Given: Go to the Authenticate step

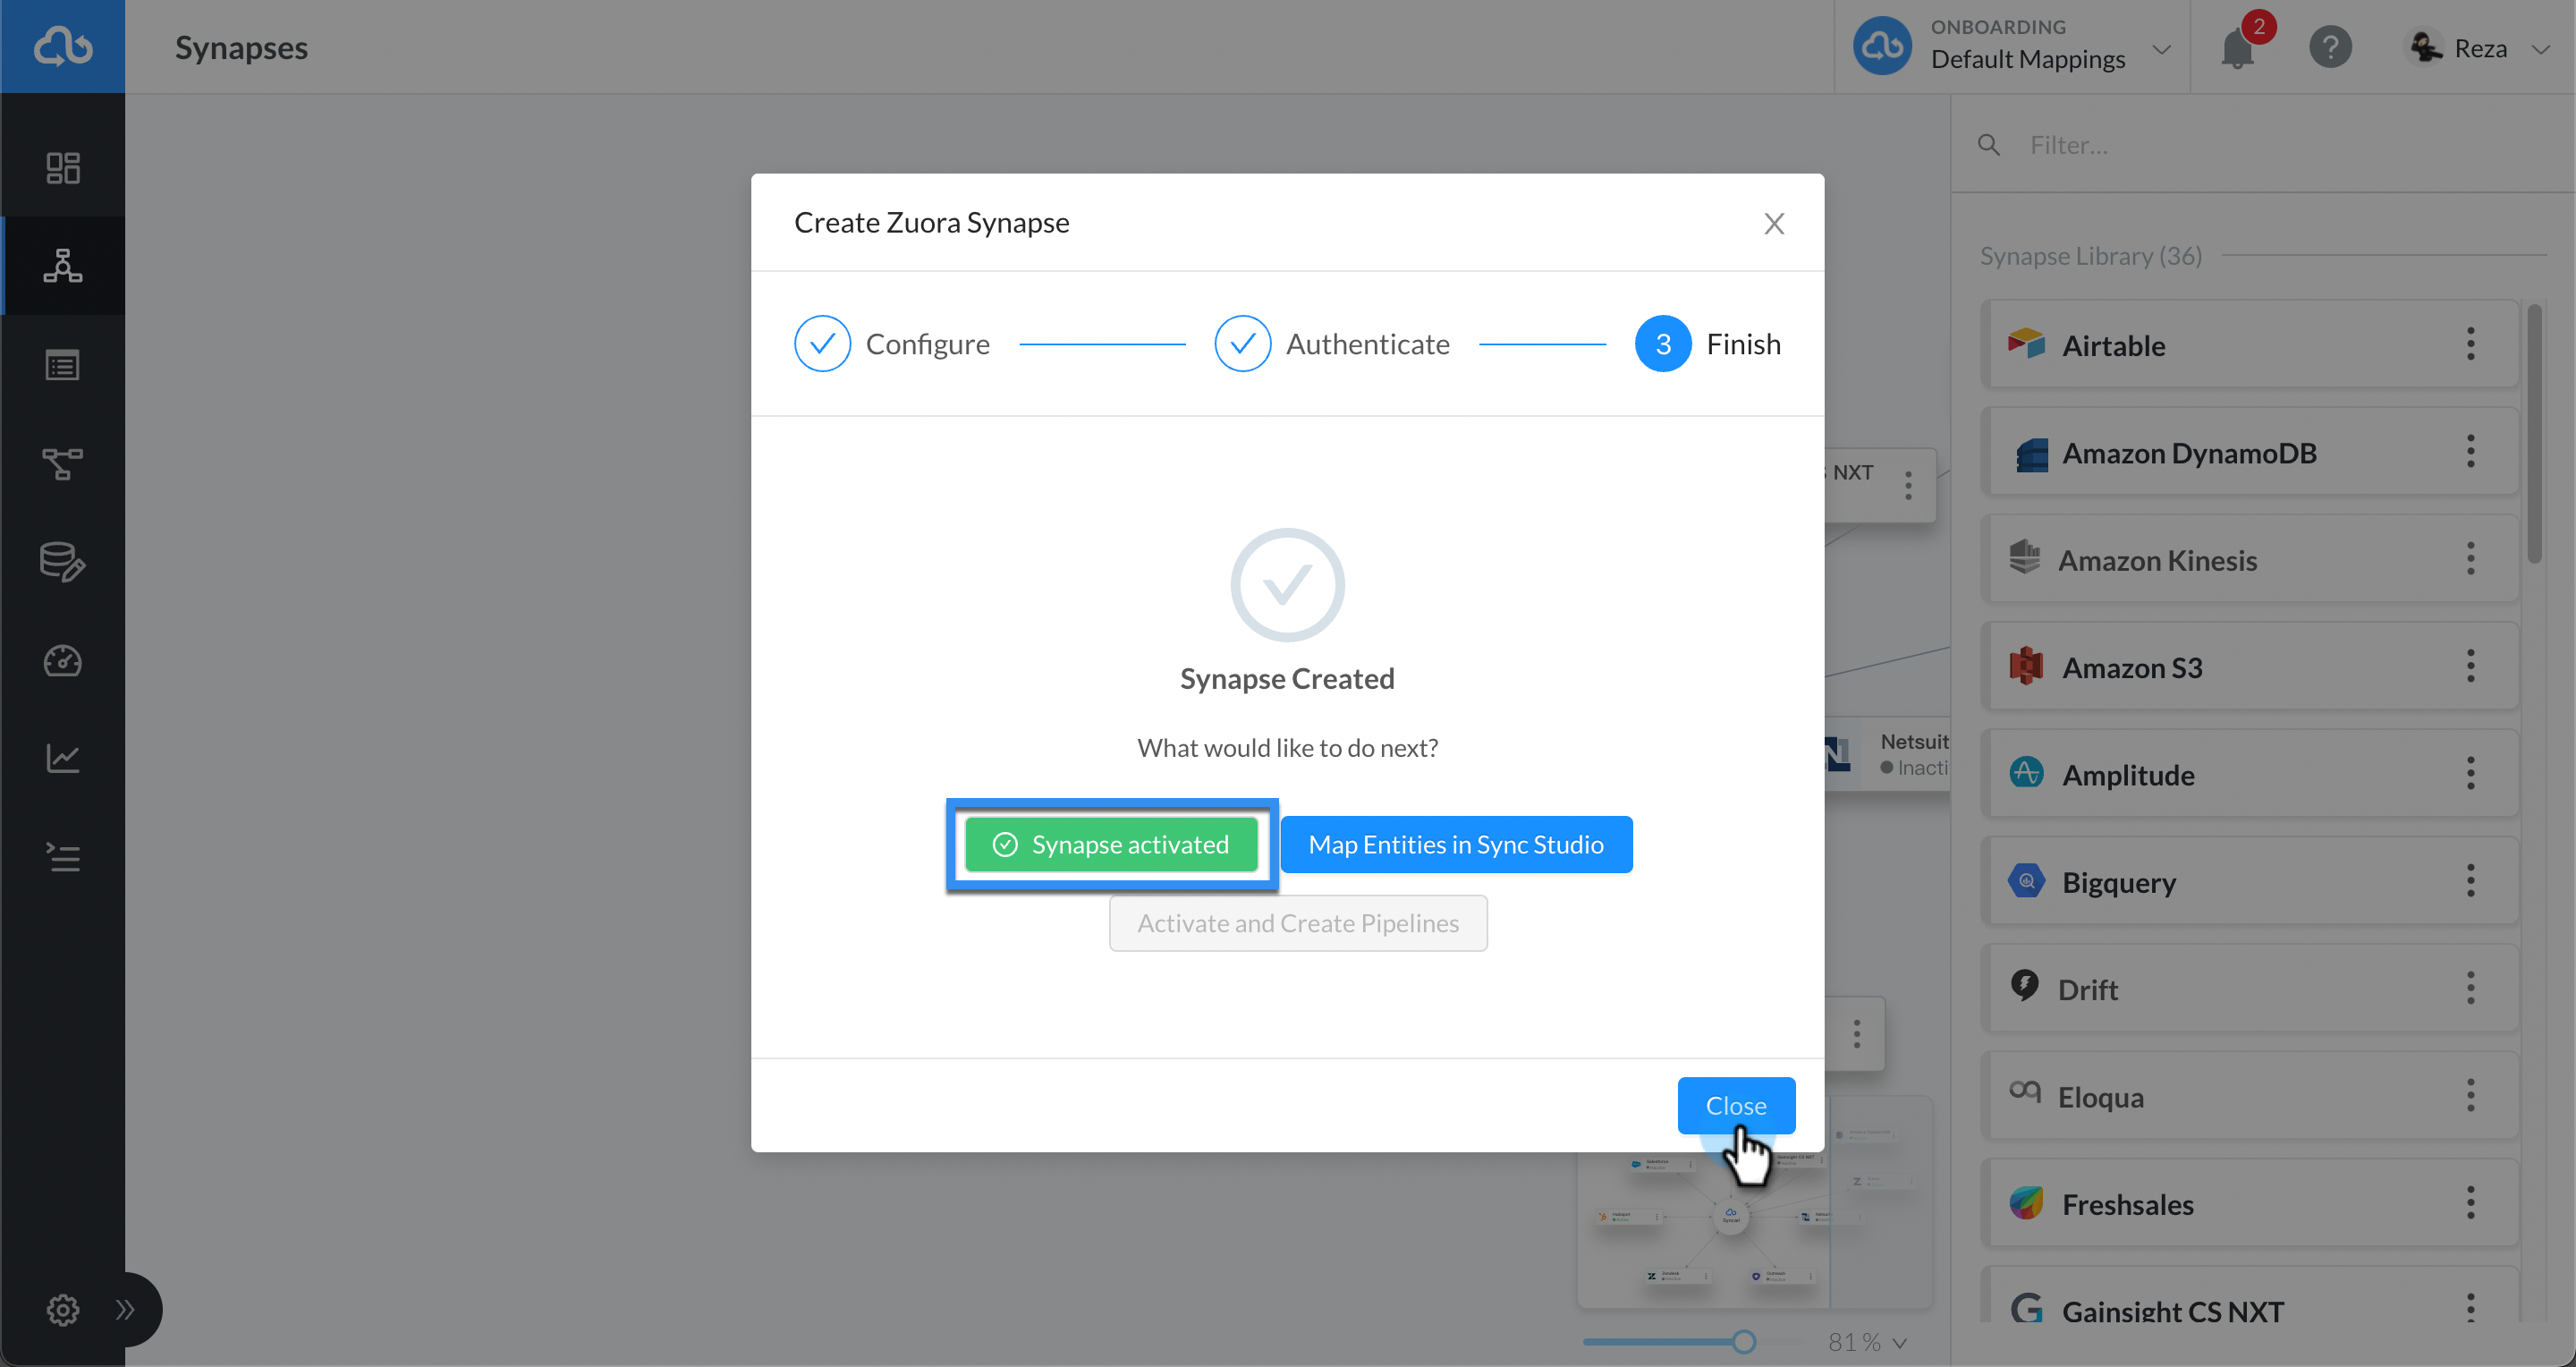Looking at the screenshot, I should 1332,344.
